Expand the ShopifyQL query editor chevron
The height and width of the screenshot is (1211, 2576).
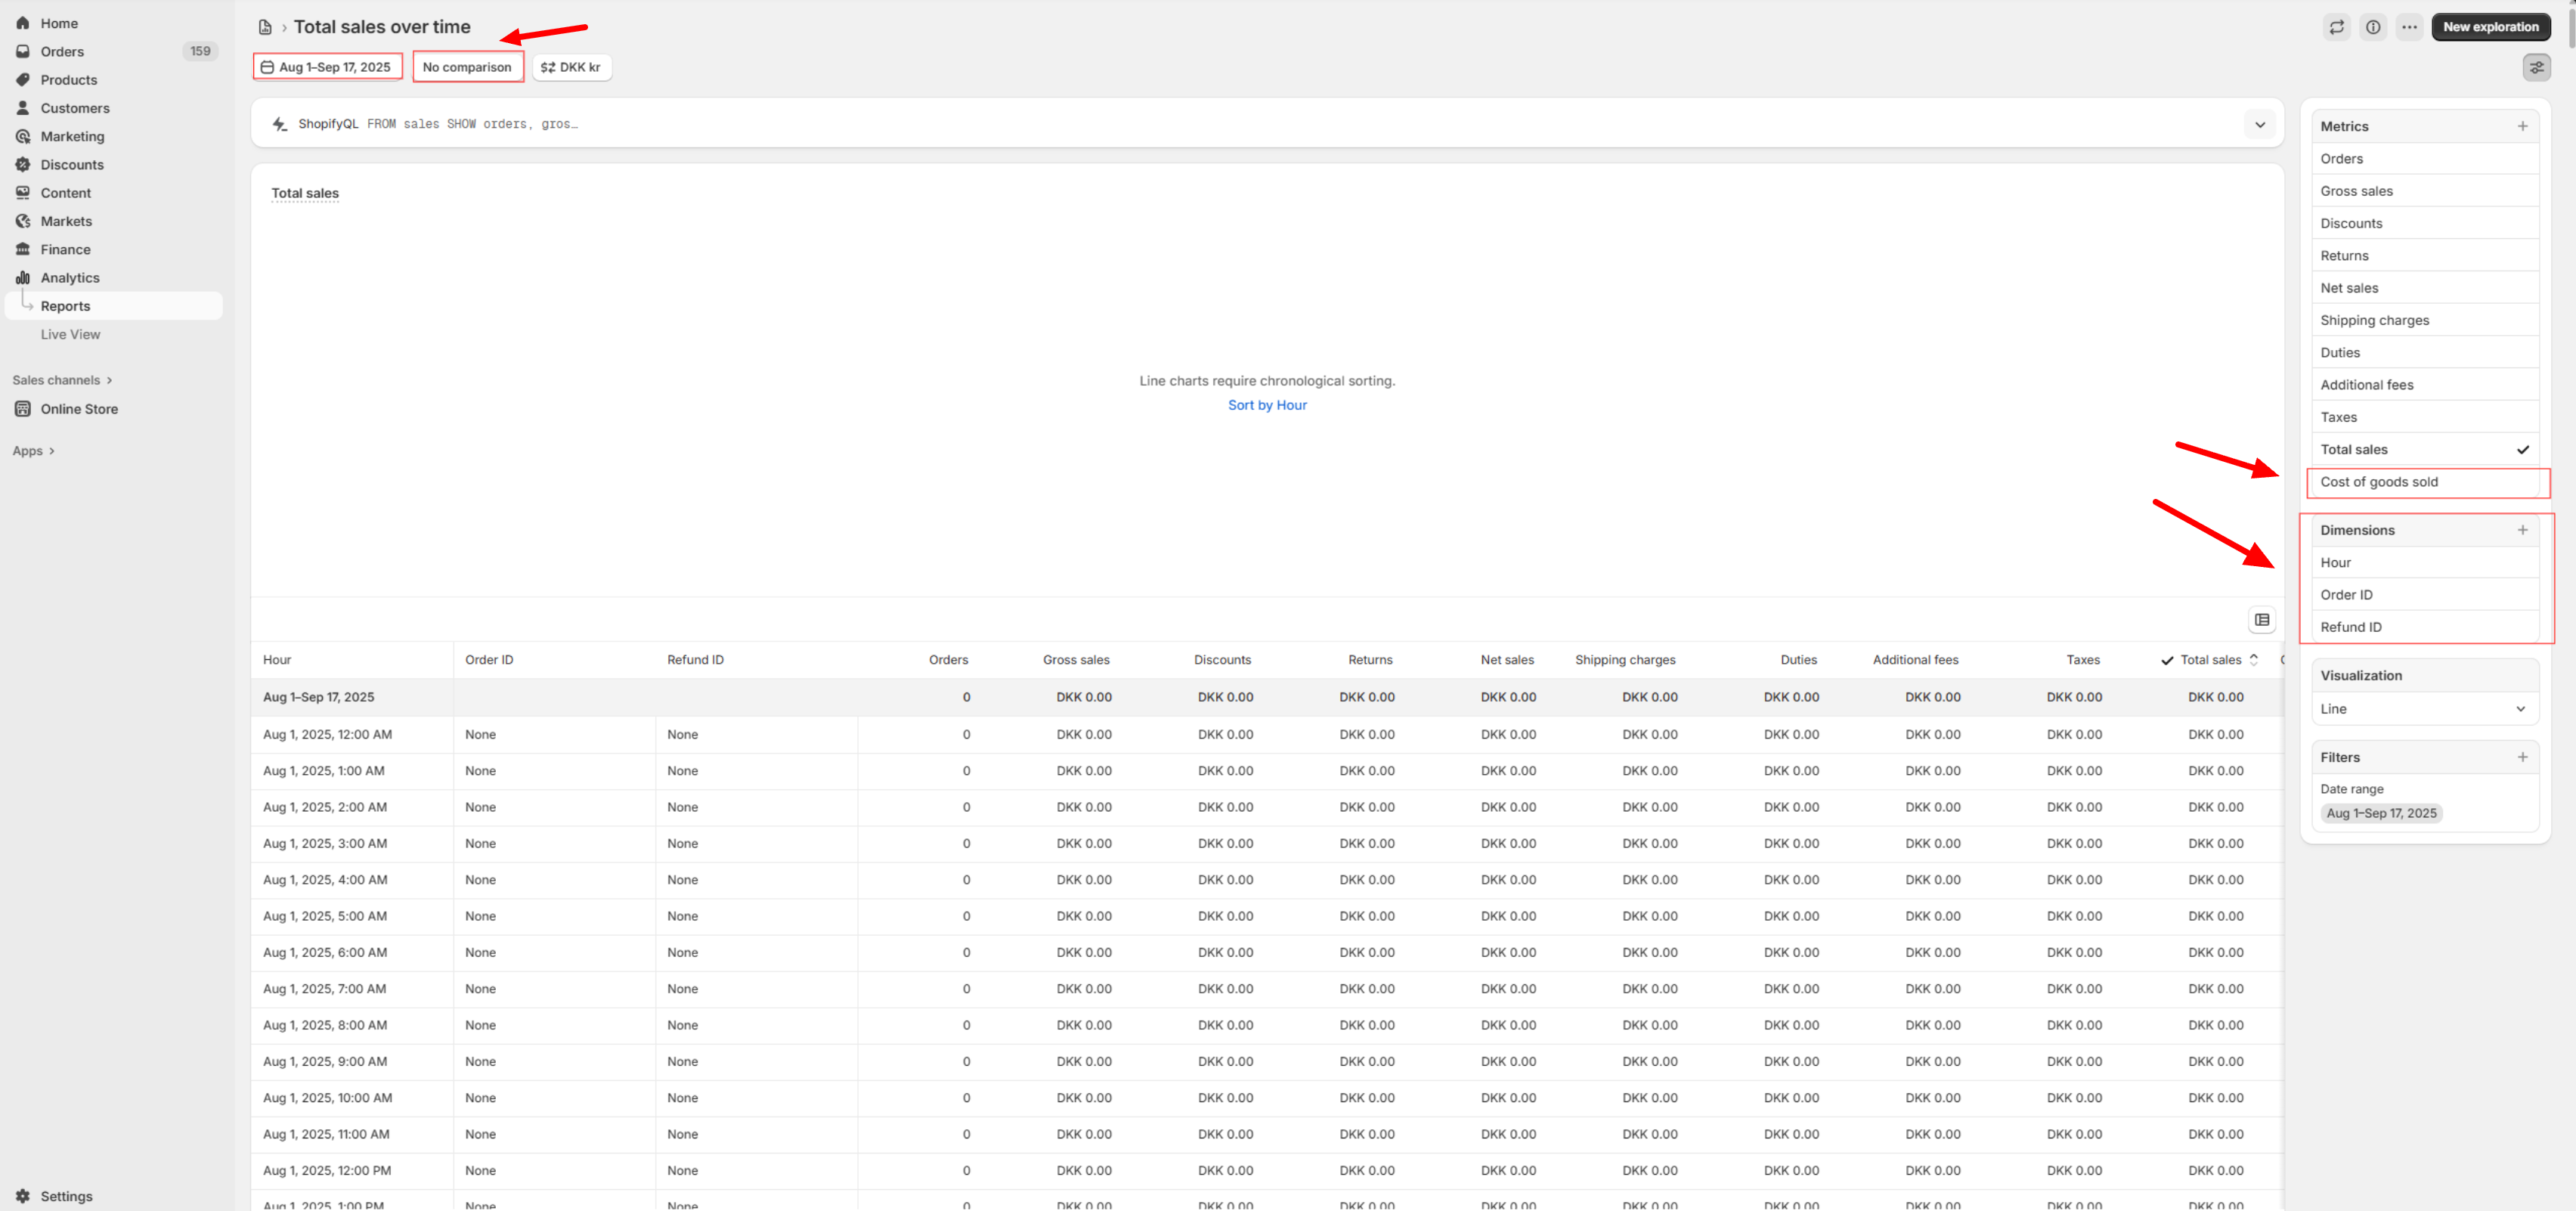[x=2259, y=124]
